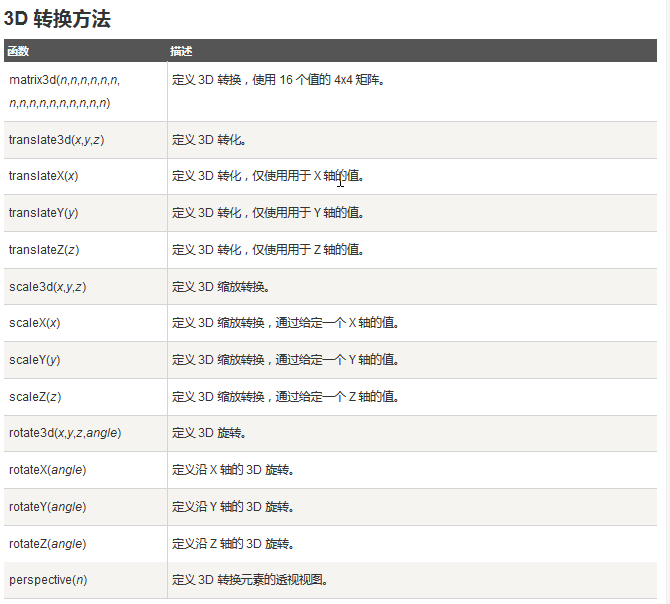Select the perspective(n) cell
670x604 pixels.
click(x=85, y=580)
